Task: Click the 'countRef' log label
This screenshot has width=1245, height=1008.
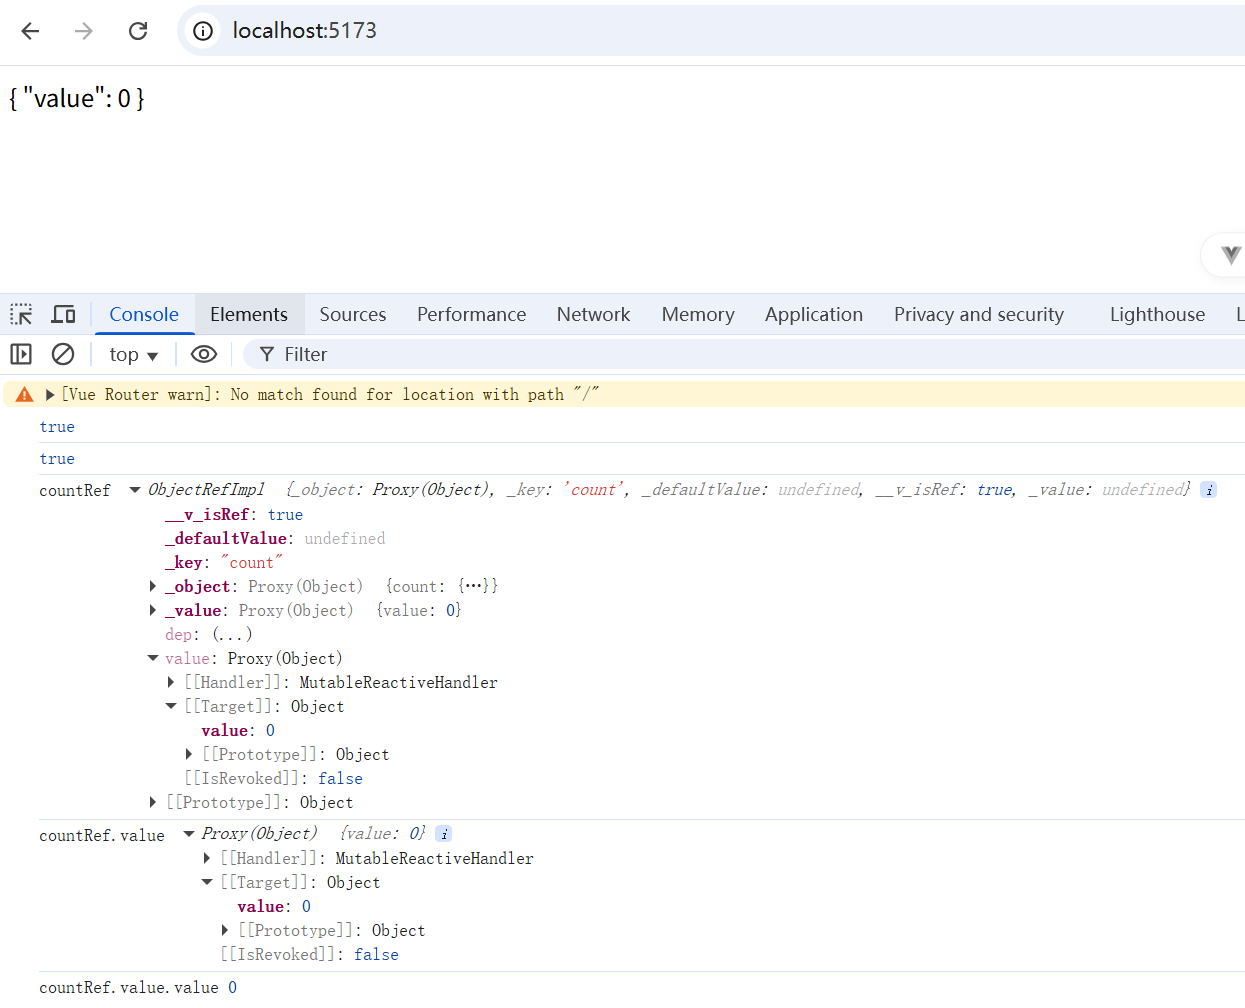Action: point(75,491)
